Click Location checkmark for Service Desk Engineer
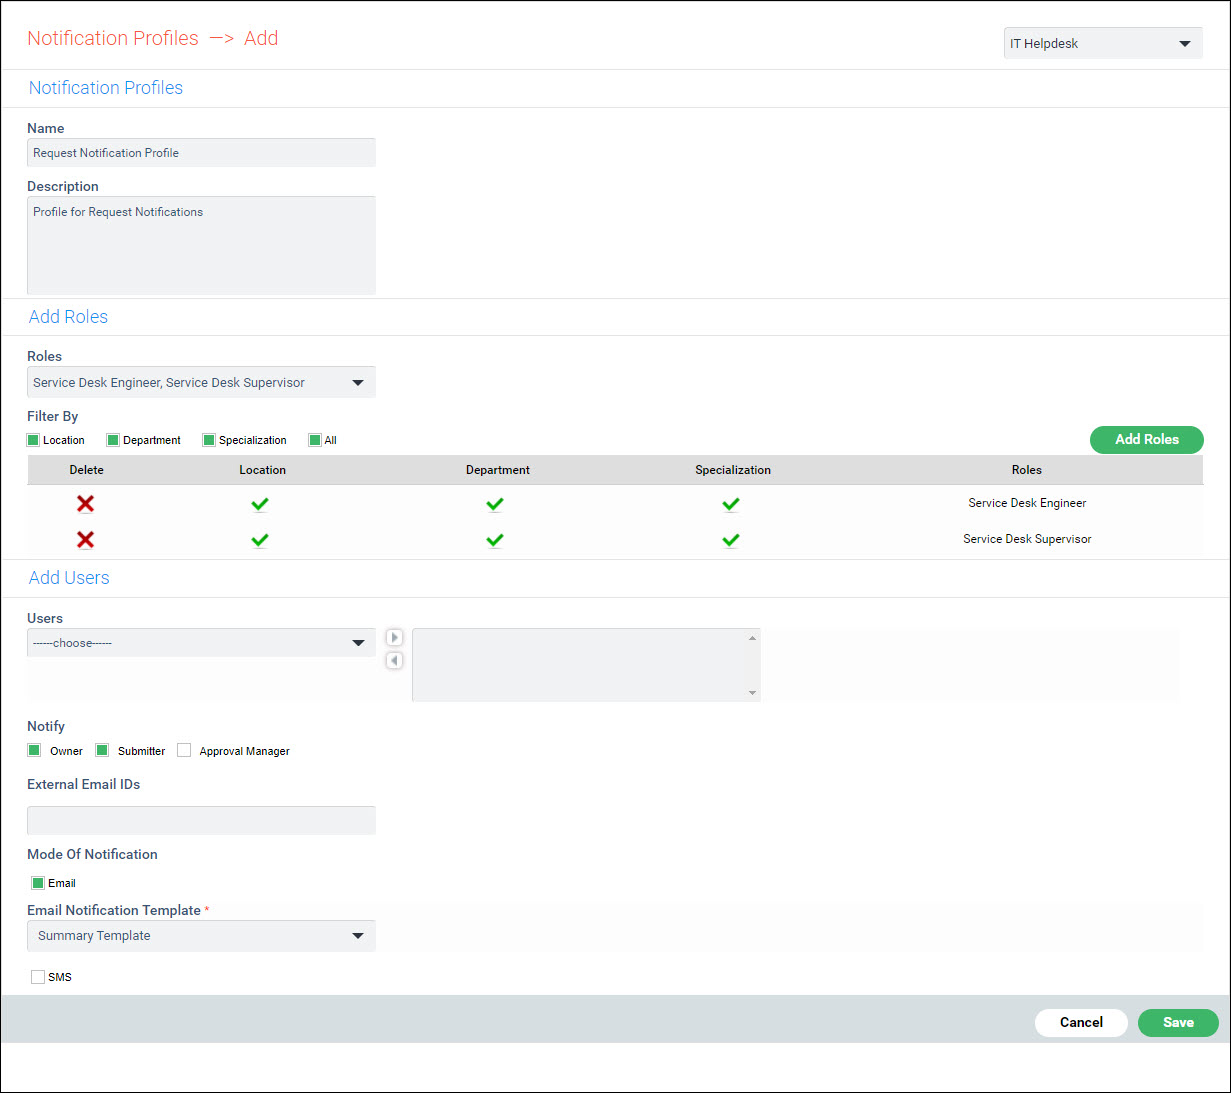Screen dimensions: 1231x1093 click(260, 504)
